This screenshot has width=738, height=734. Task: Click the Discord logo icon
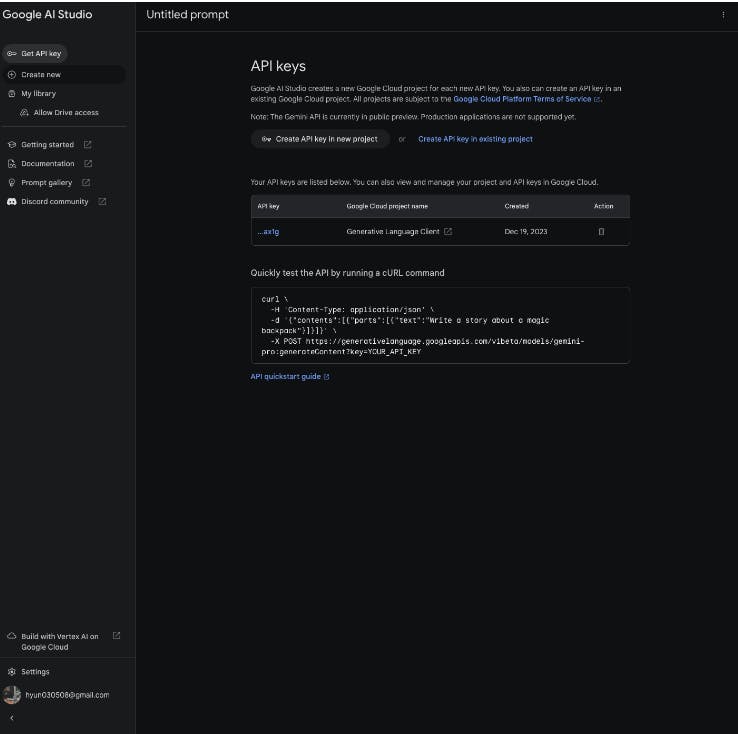[x=12, y=201]
